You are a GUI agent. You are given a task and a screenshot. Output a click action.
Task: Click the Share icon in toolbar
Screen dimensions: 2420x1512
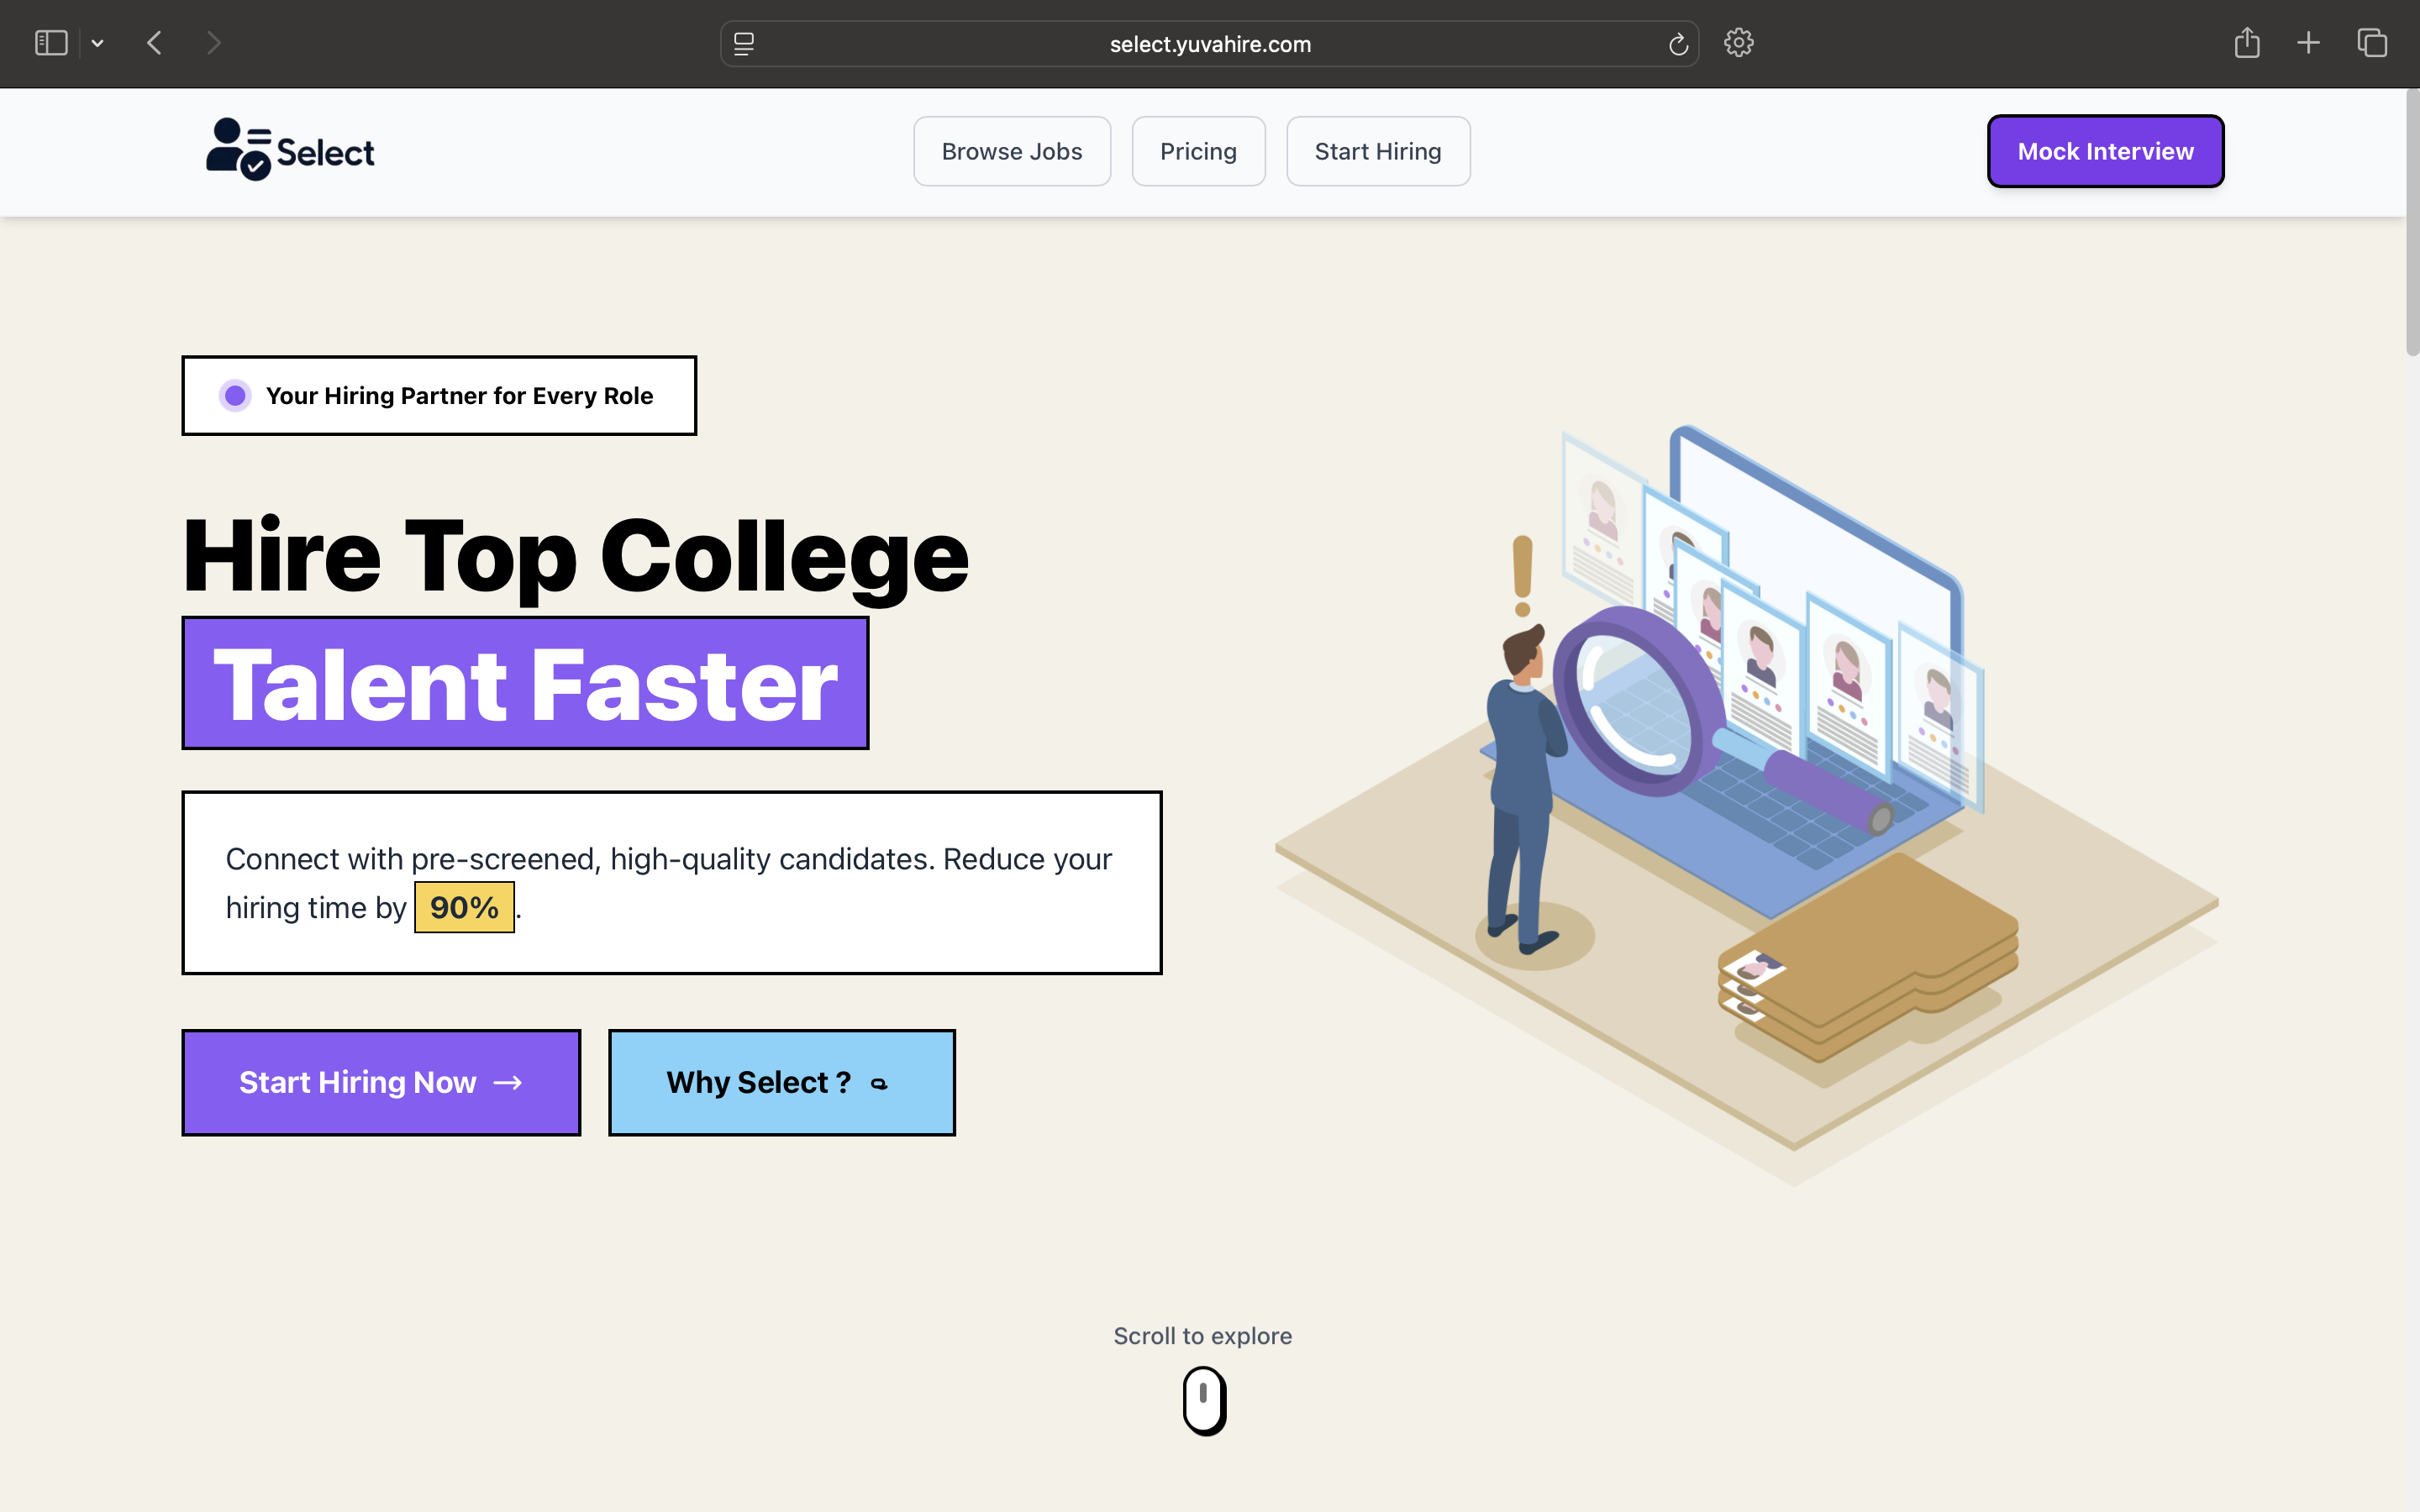[x=2247, y=43]
